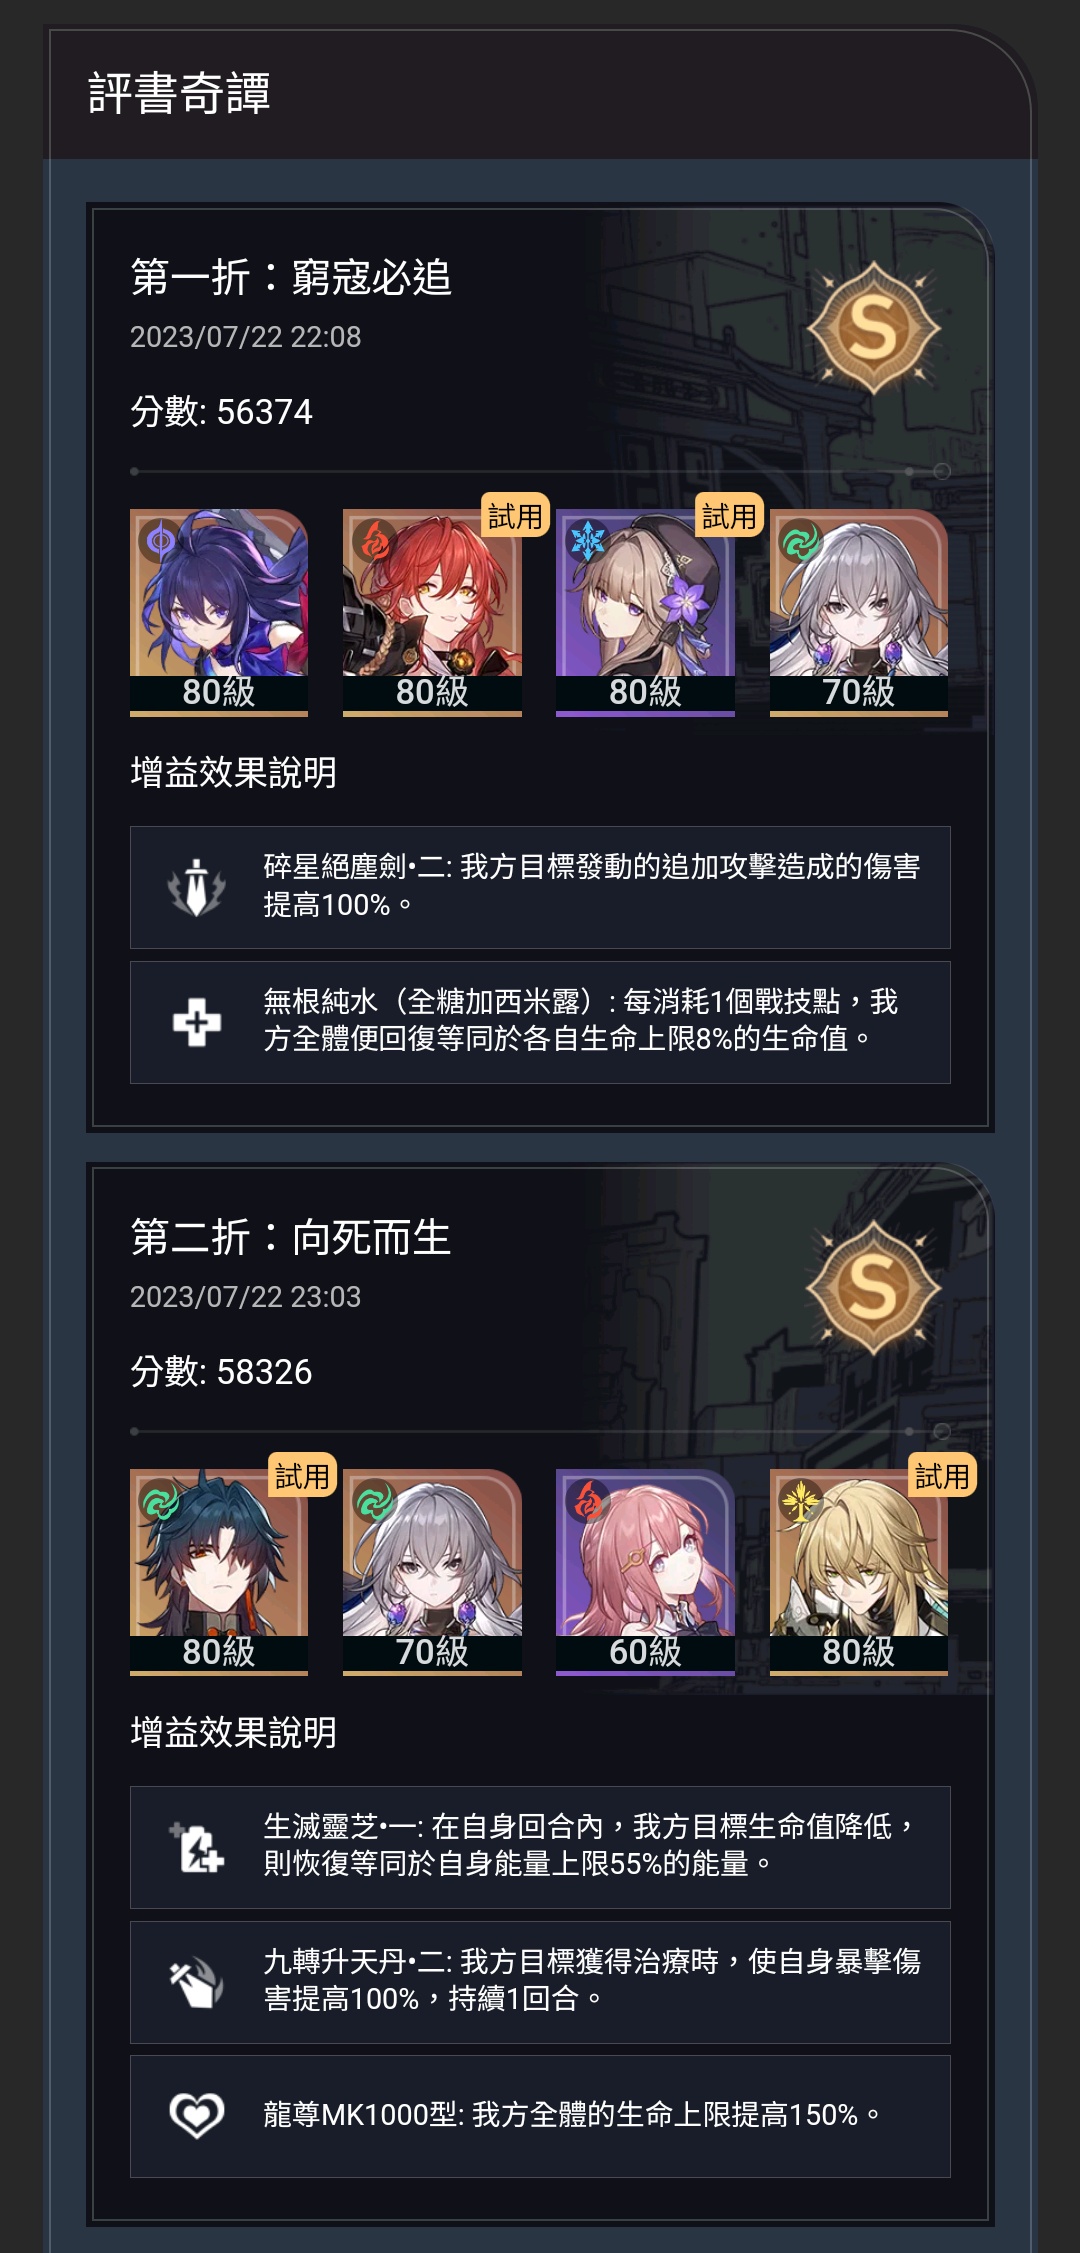Click the S rank badge of 第一折

(x=873, y=327)
